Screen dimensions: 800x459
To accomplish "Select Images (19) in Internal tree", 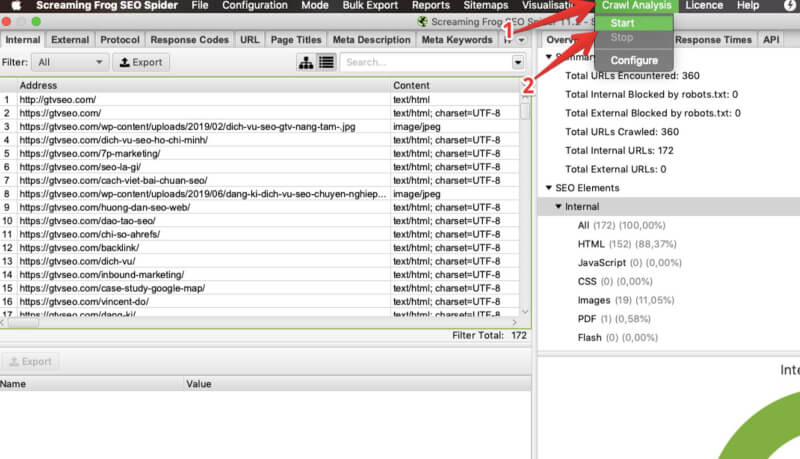I will 626,300.
